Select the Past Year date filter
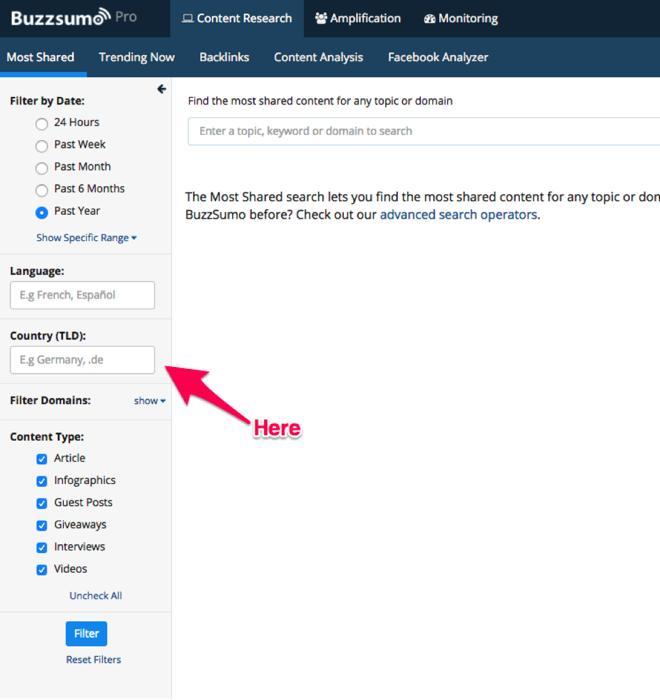This screenshot has width=660, height=700. (42, 212)
